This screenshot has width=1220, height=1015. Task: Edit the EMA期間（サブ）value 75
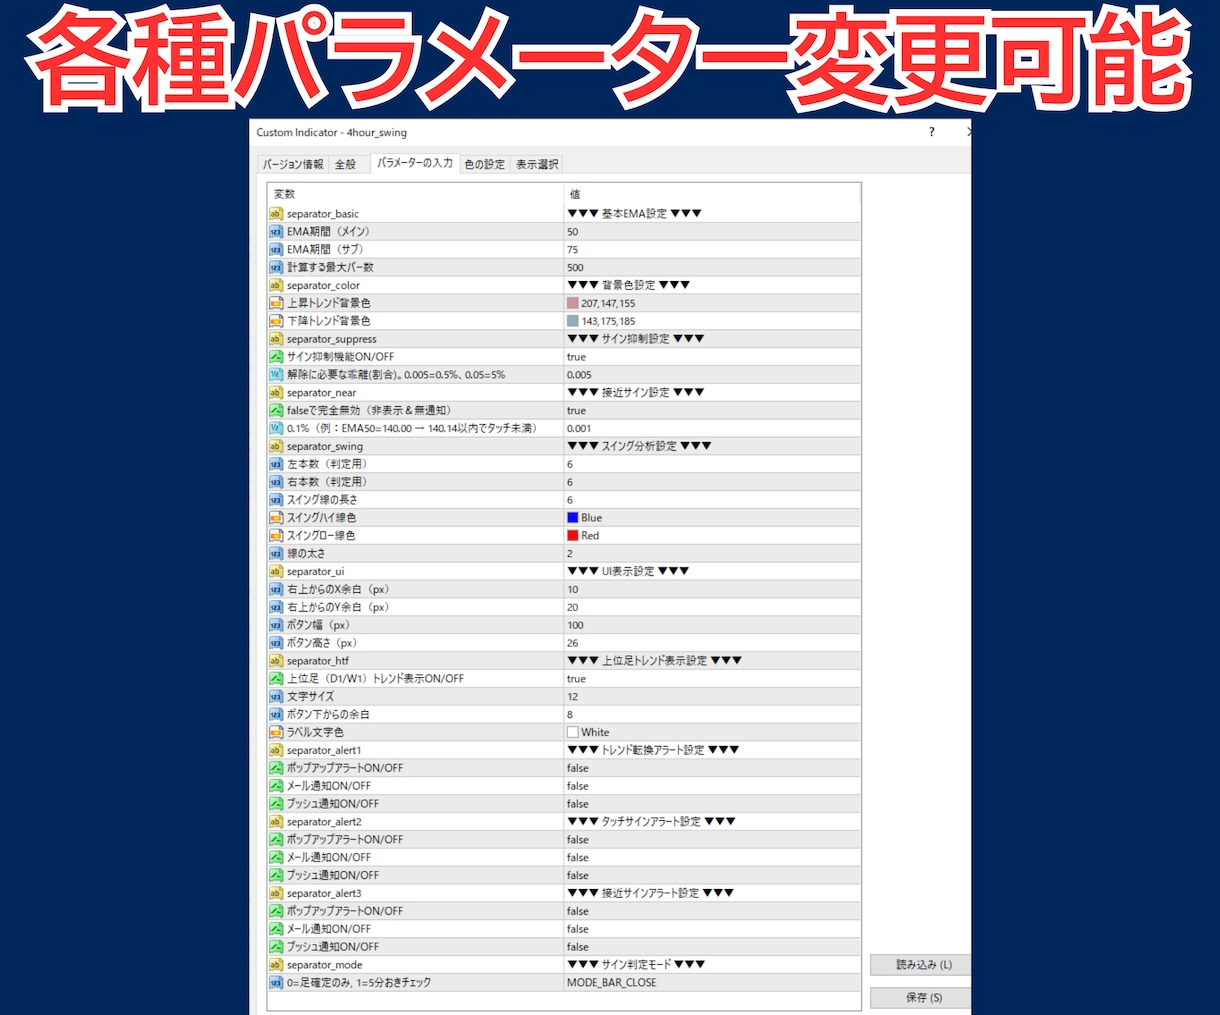point(712,250)
